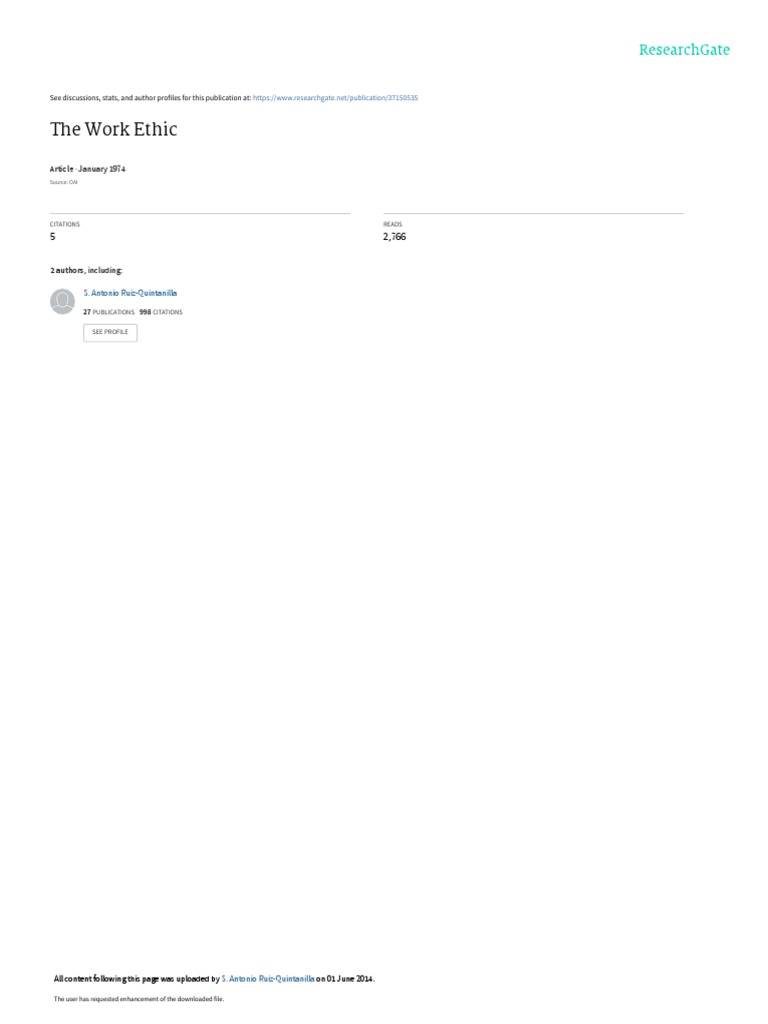The width and height of the screenshot is (768, 1024).
Task: Select the title 'The Work Ethic'
Action: pyautogui.click(x=114, y=129)
